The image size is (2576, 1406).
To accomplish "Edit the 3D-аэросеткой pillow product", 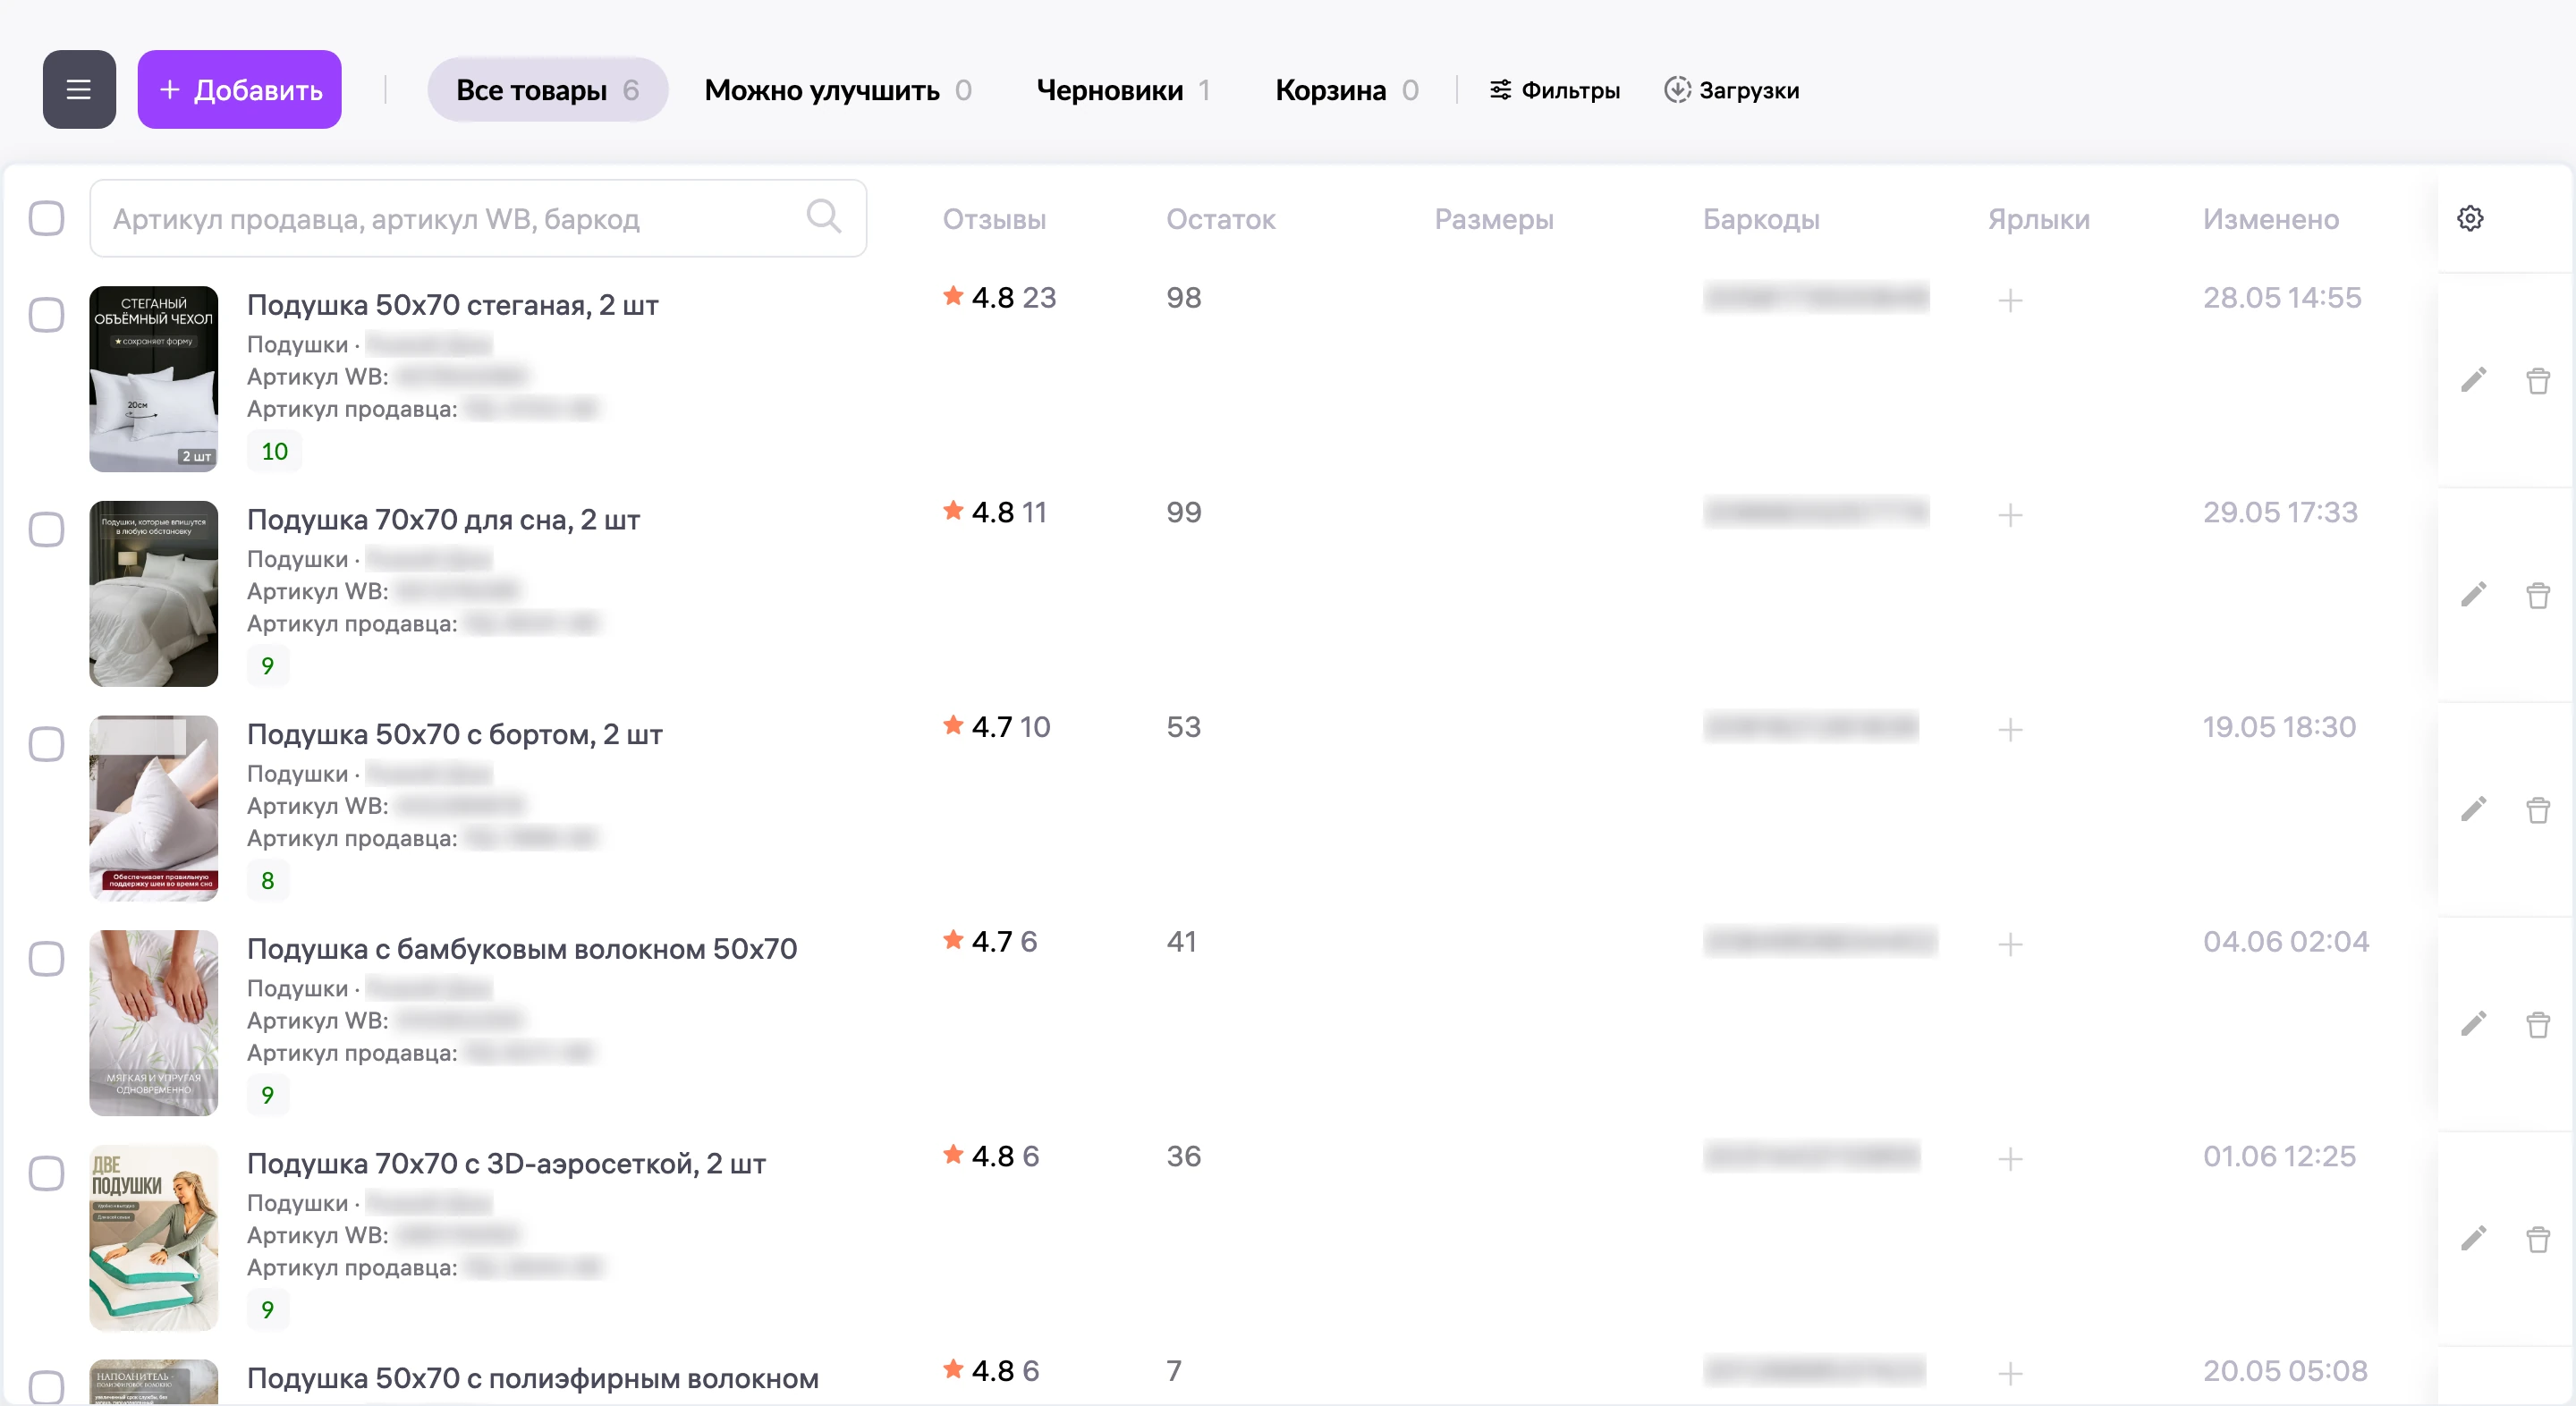I will [x=2473, y=1239].
